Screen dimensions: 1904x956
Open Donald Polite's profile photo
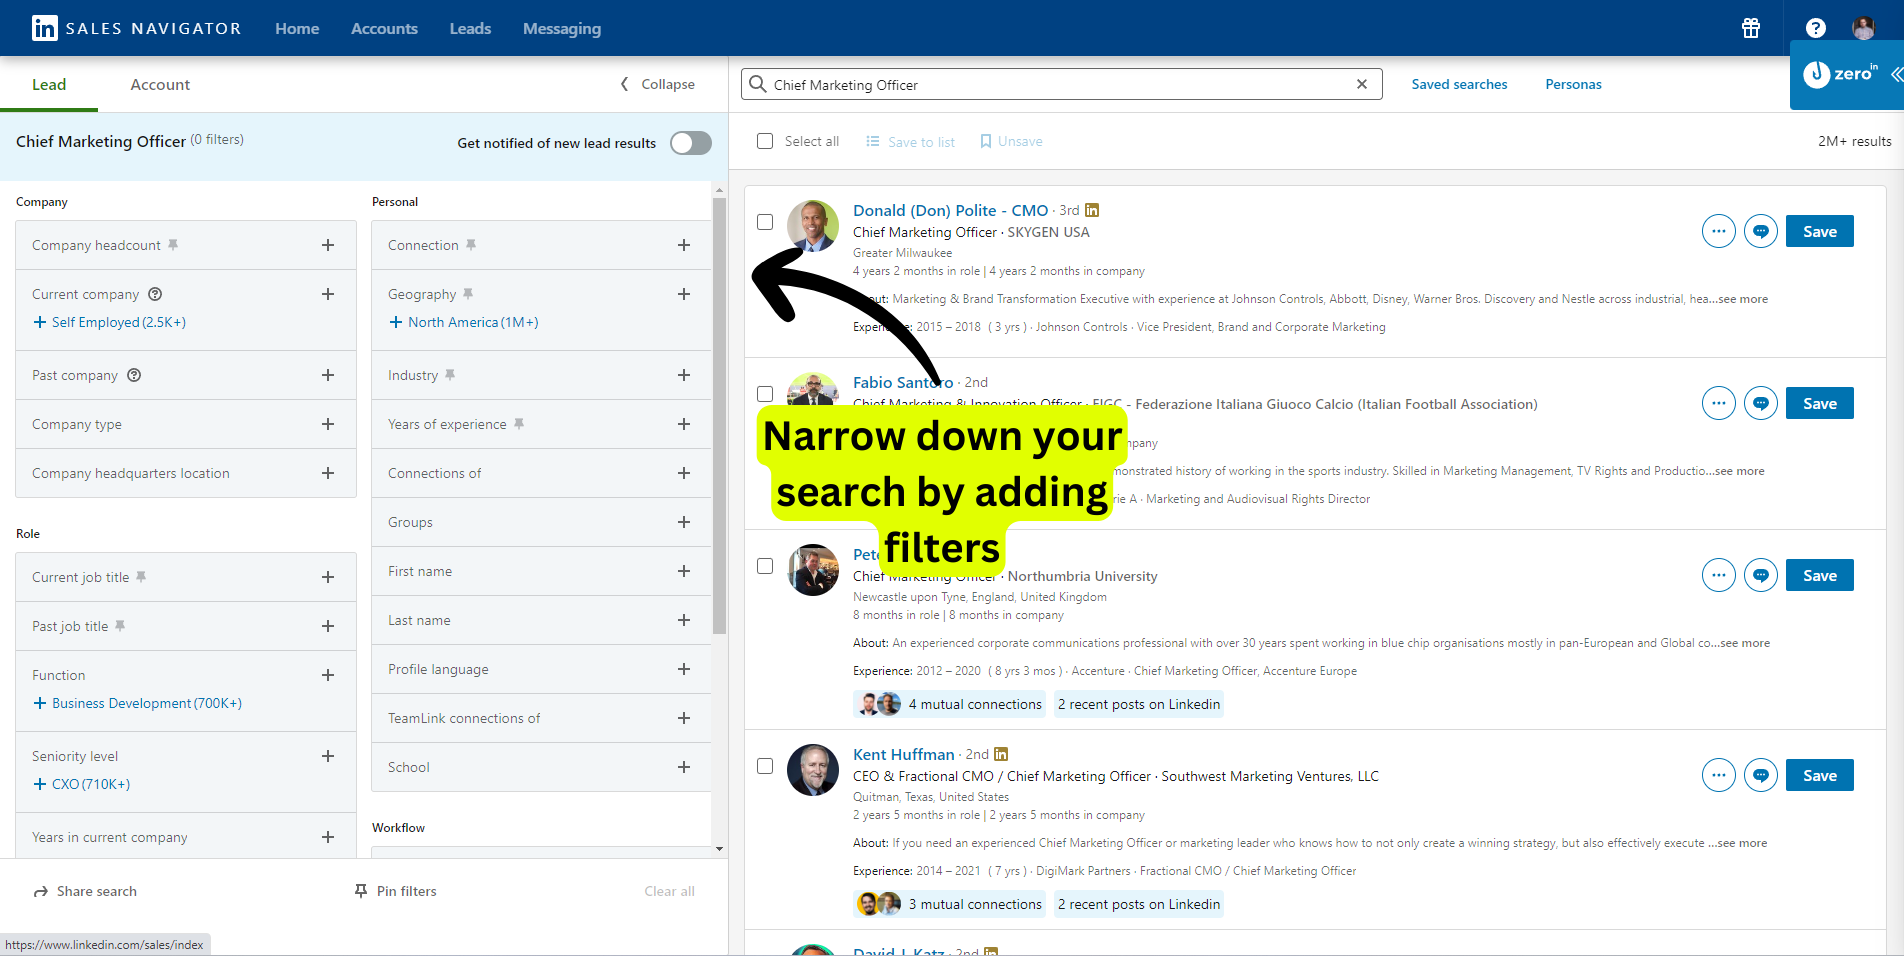(x=813, y=226)
